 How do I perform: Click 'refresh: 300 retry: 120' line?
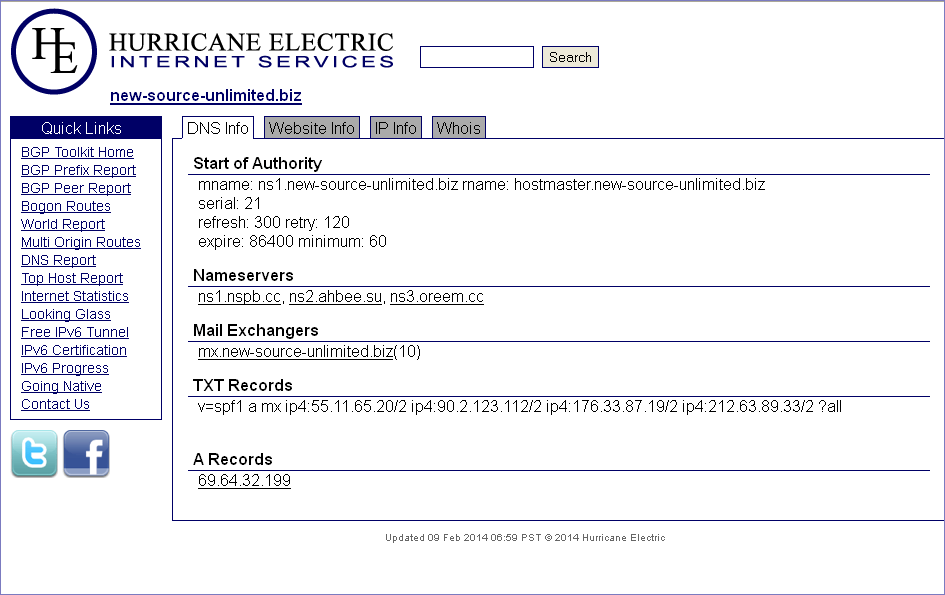274,222
